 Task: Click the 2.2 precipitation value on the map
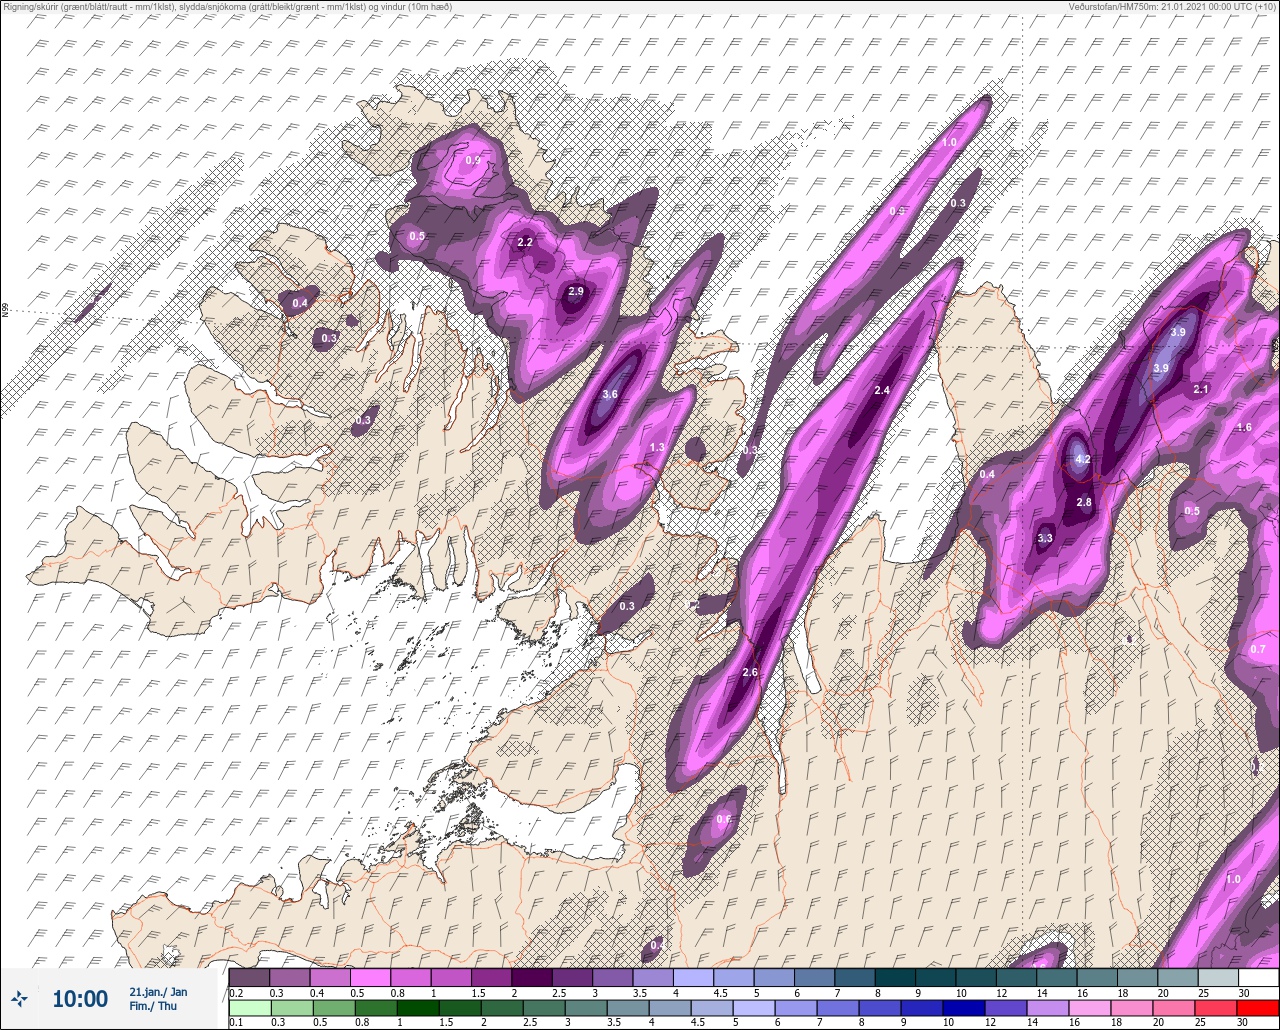coord(525,242)
